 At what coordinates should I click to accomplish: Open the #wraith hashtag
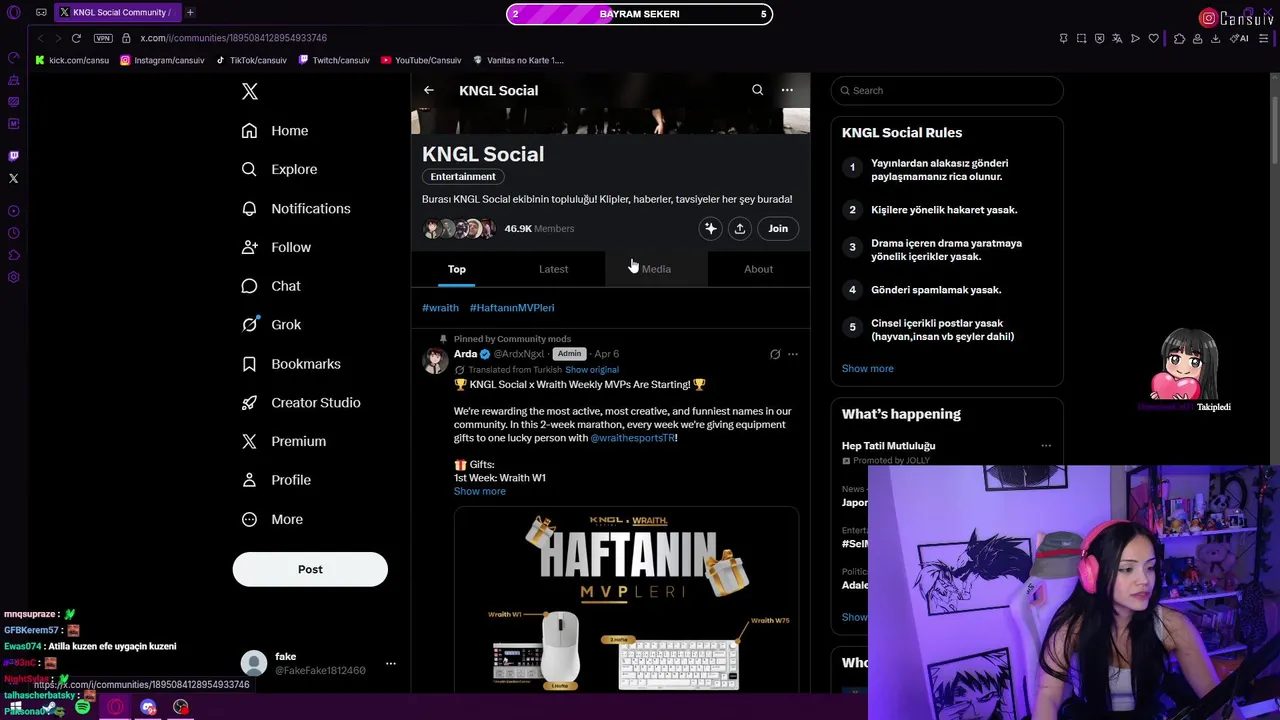(x=440, y=308)
